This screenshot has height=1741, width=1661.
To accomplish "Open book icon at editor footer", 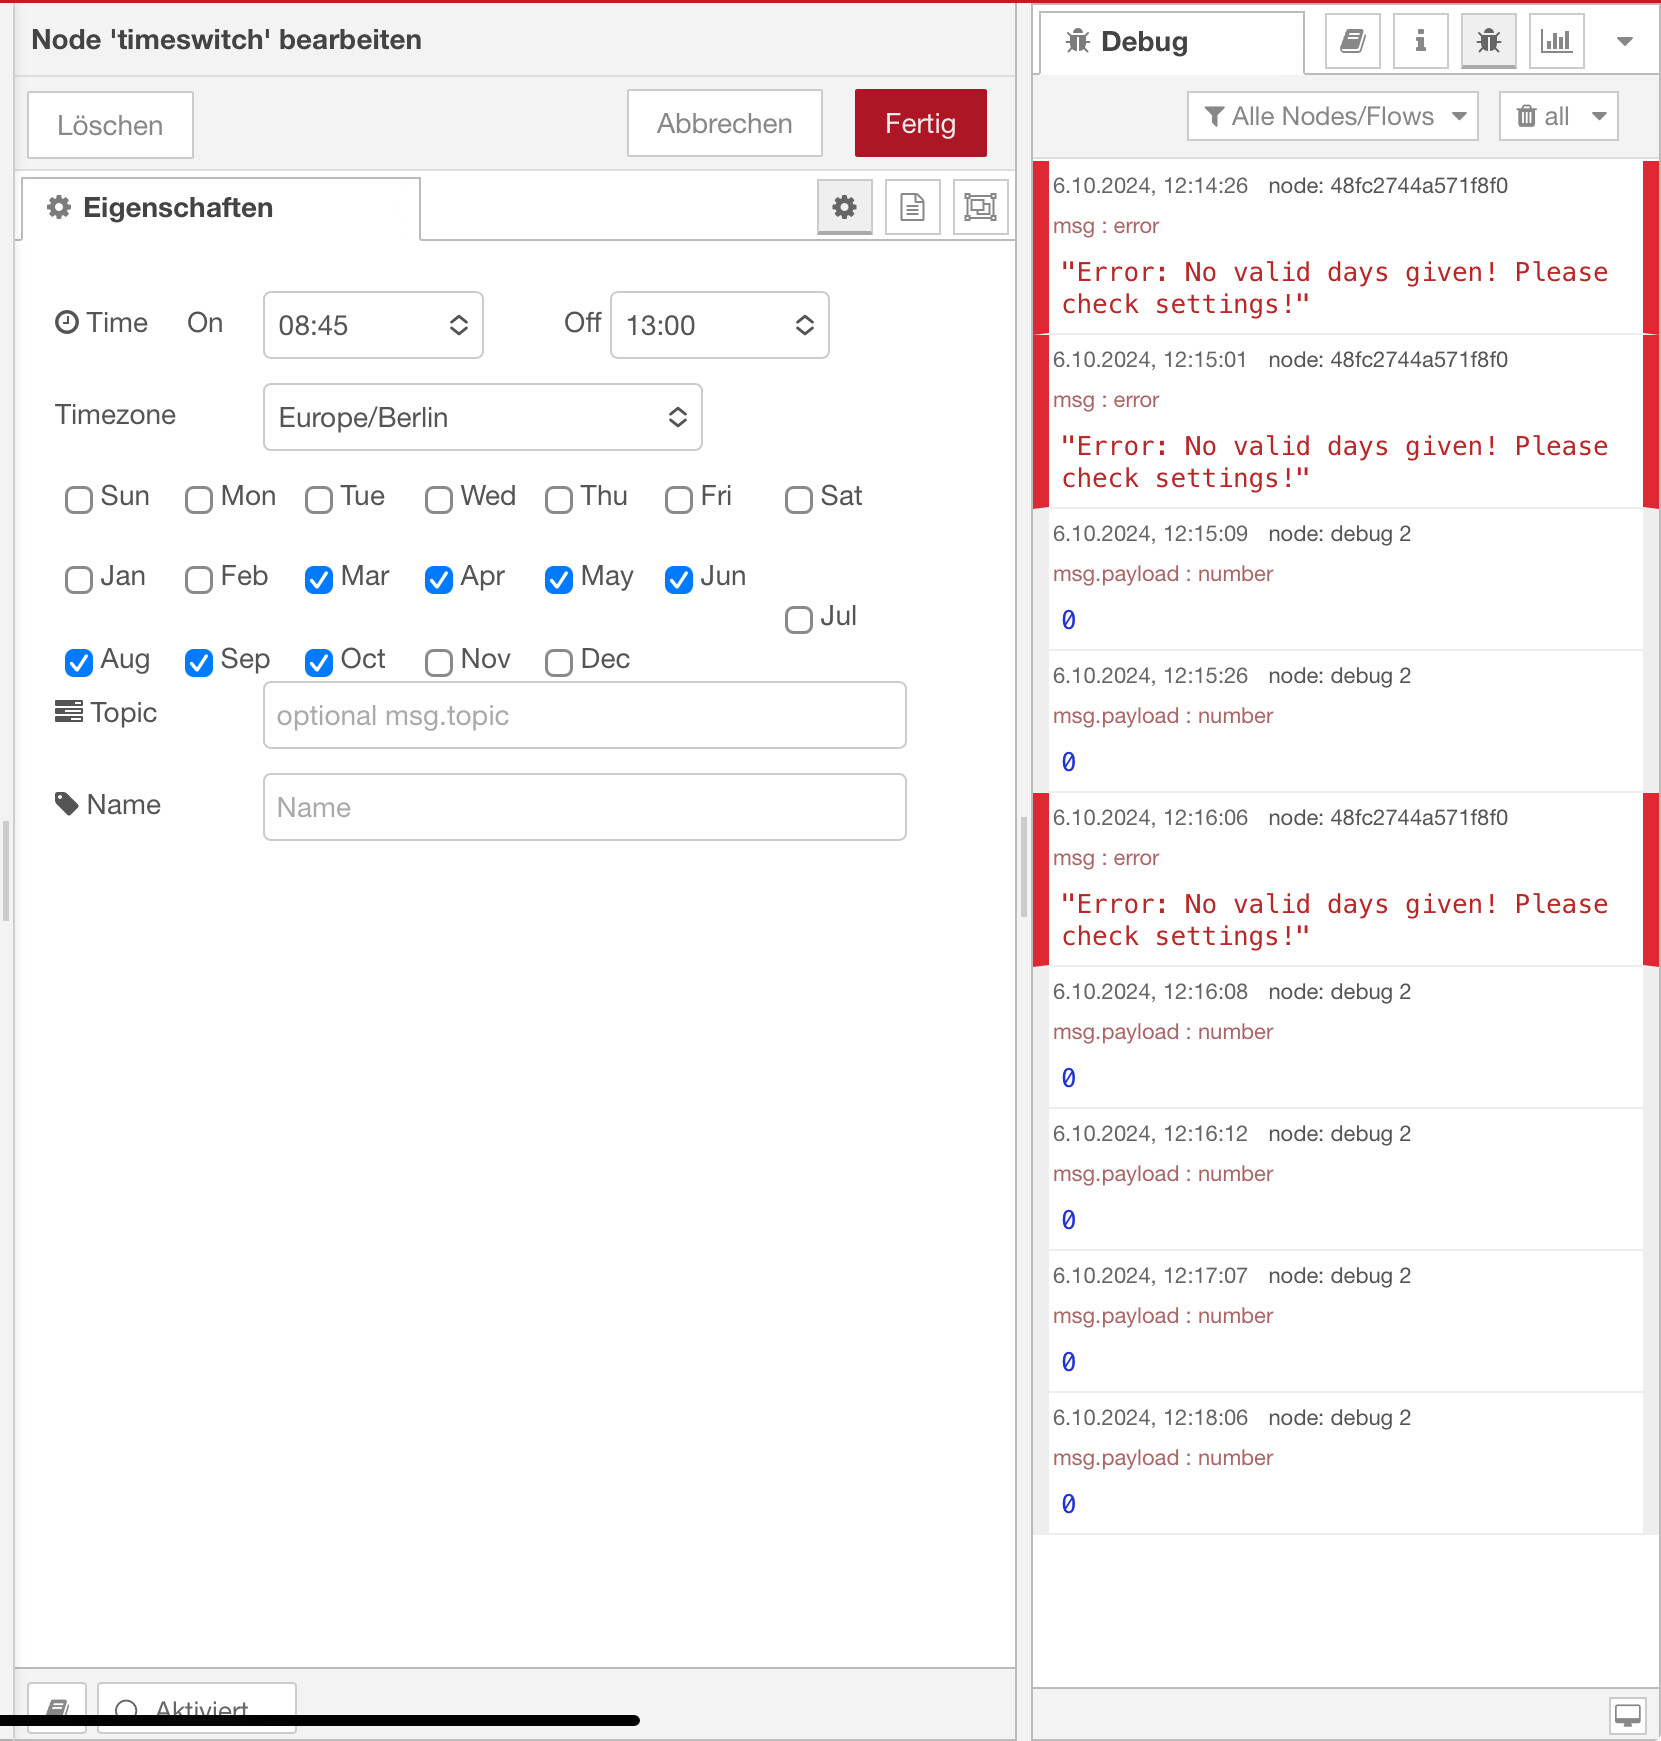I will click(57, 1709).
